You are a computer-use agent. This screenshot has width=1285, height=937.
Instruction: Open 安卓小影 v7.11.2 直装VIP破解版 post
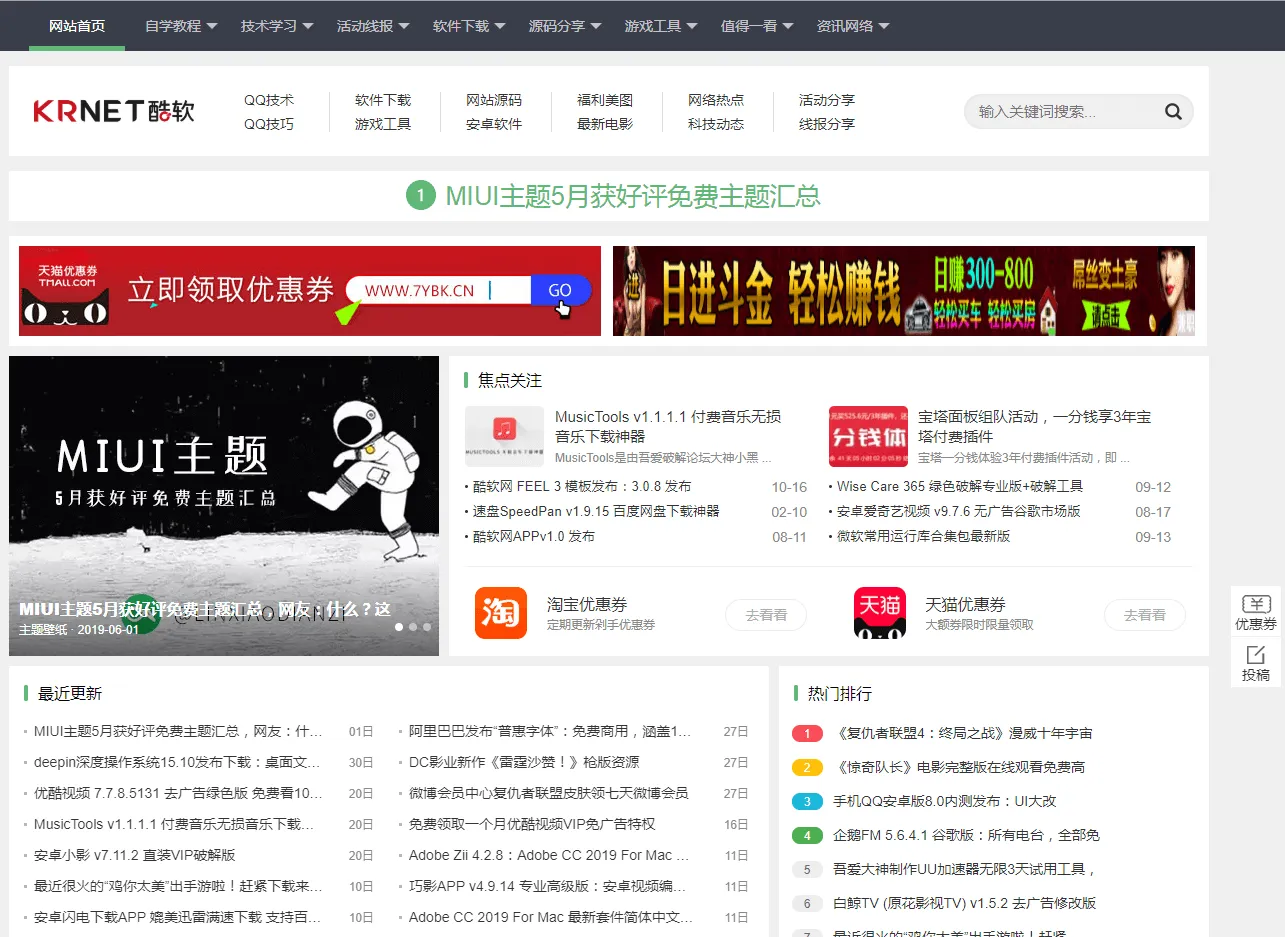click(134, 855)
